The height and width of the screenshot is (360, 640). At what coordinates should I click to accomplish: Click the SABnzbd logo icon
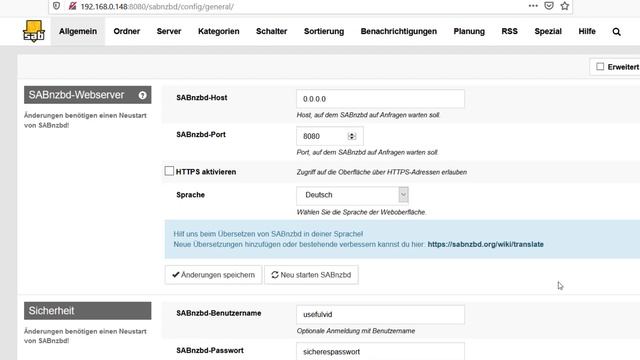coord(34,31)
